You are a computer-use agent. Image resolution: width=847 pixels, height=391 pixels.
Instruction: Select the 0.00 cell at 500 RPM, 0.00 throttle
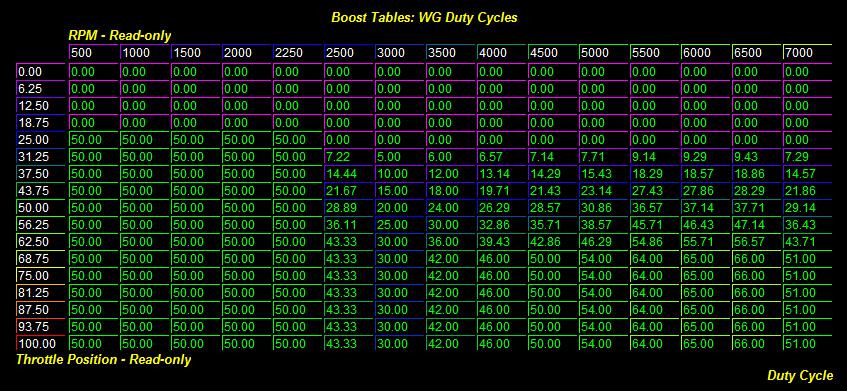(93, 72)
